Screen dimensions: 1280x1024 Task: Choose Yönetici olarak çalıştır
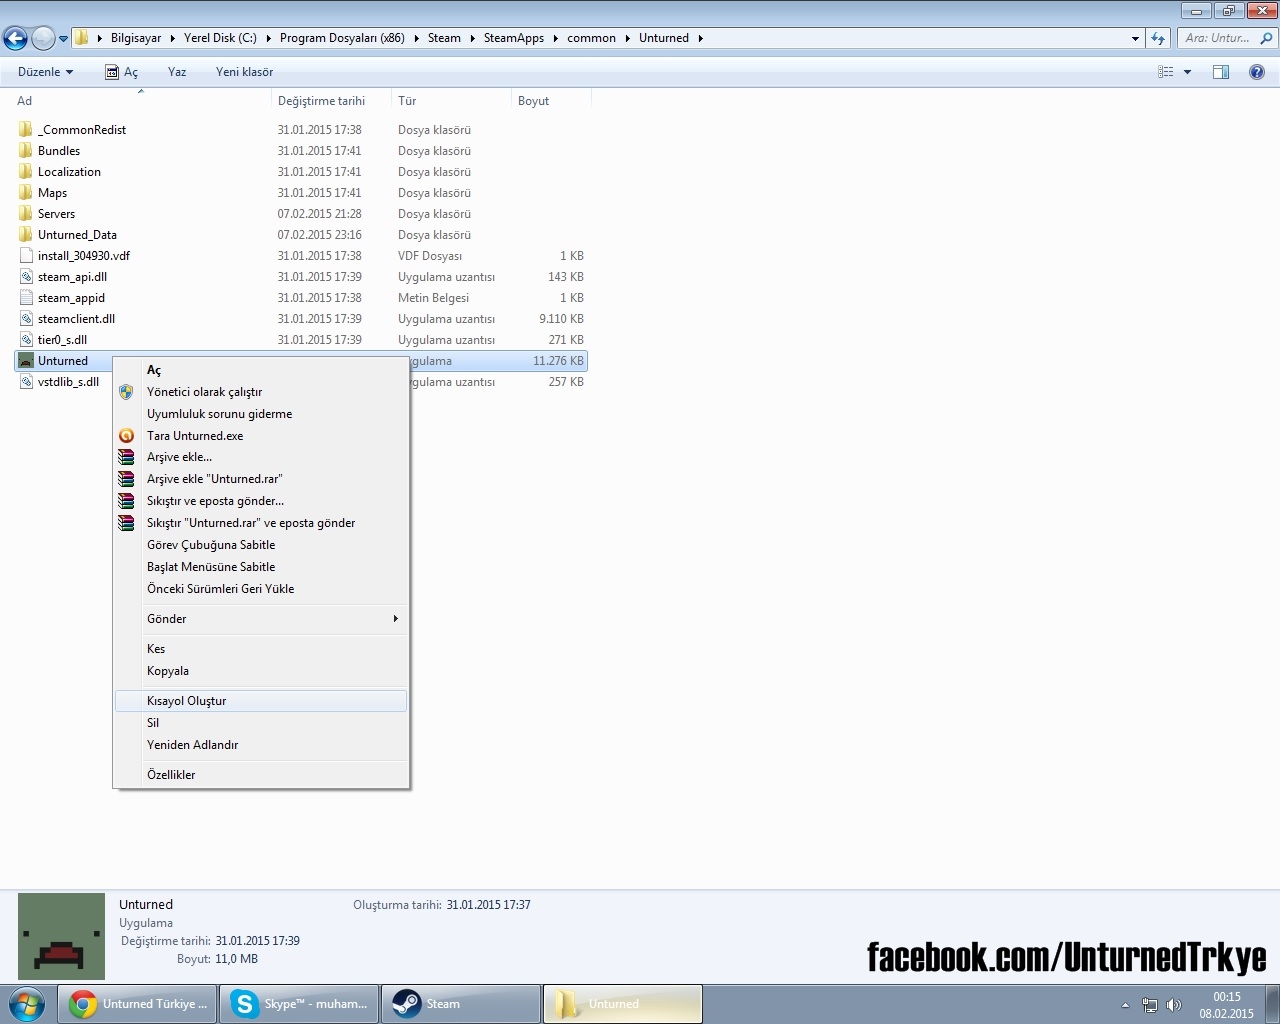click(204, 392)
